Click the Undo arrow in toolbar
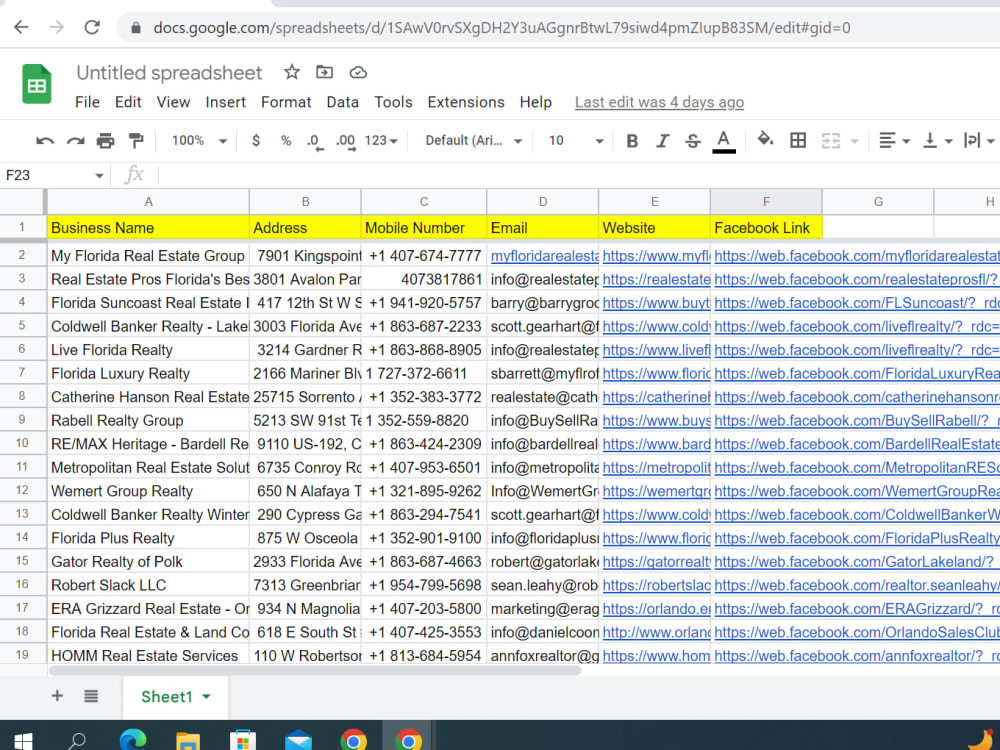The image size is (1000, 750). click(x=45, y=141)
